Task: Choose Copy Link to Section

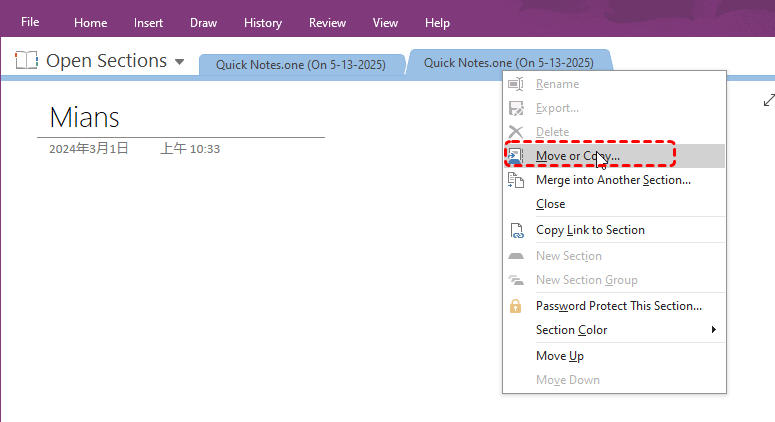Action: (x=614, y=230)
